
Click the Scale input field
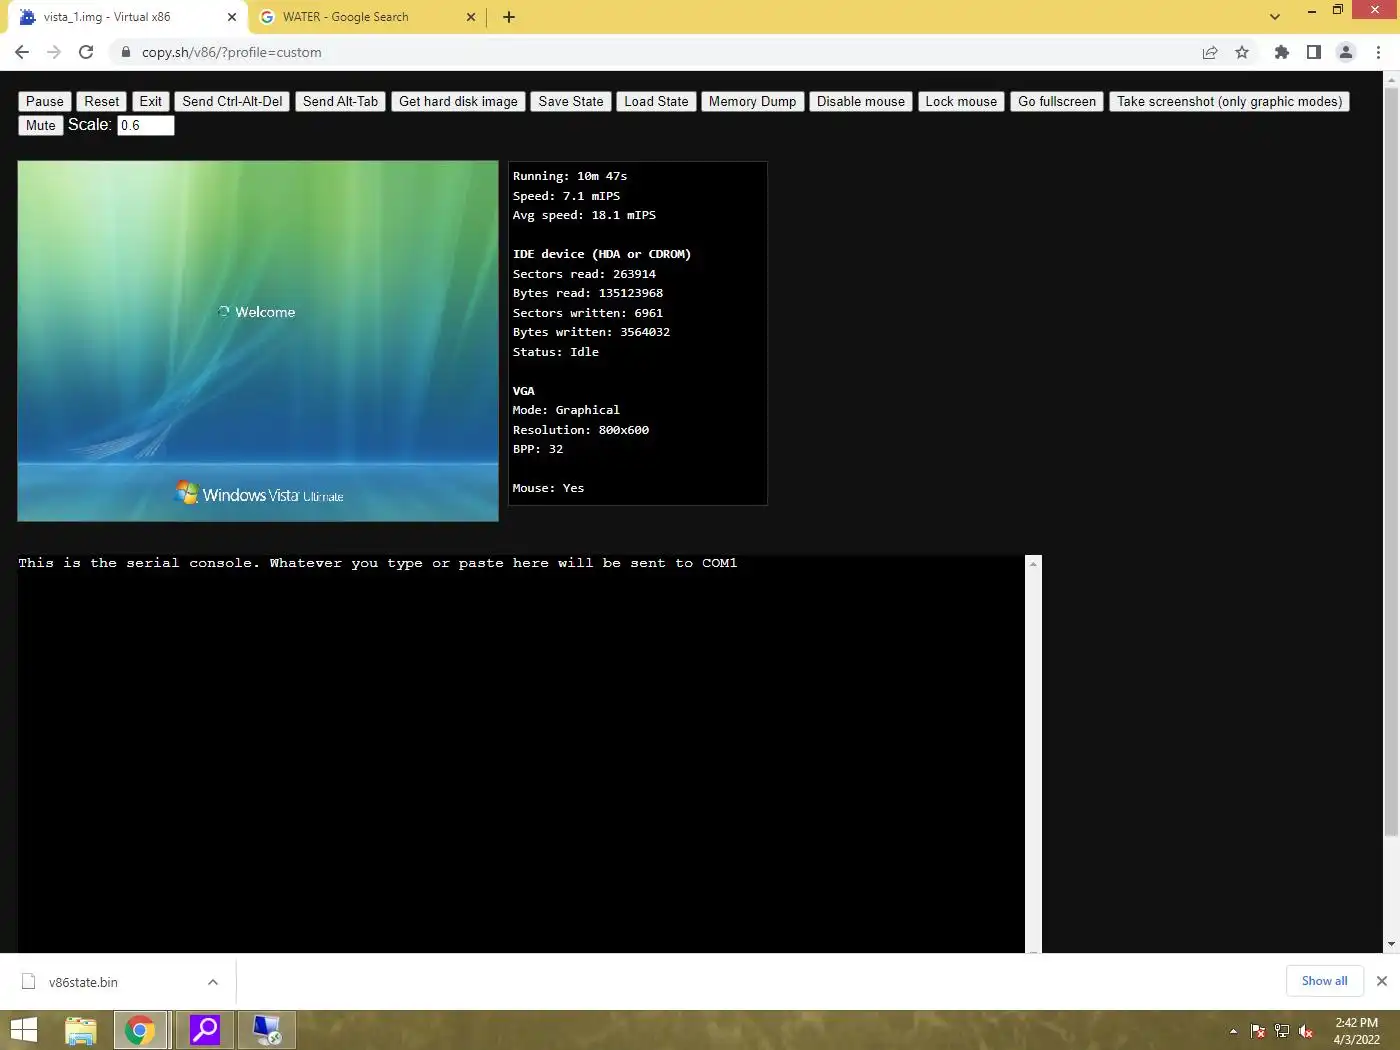pos(146,125)
